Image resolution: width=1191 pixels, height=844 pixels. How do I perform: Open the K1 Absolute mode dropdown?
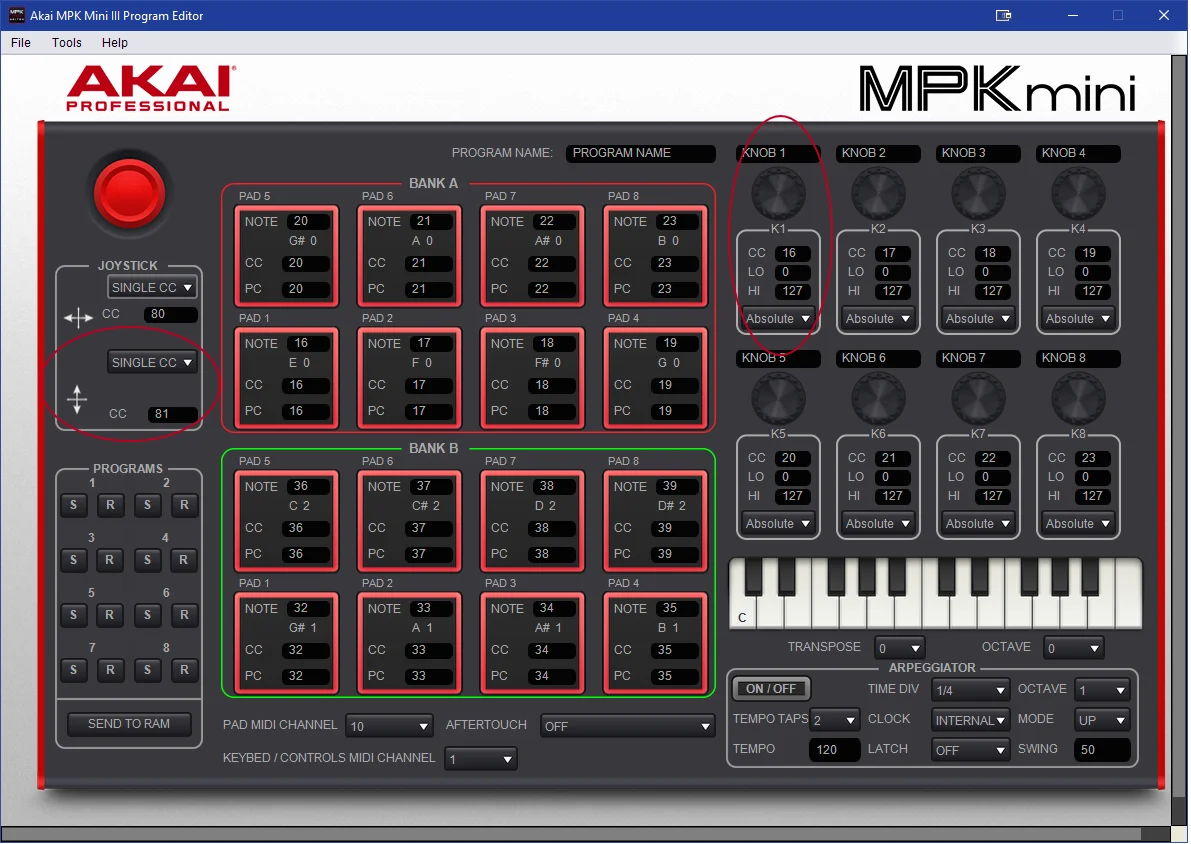point(778,319)
